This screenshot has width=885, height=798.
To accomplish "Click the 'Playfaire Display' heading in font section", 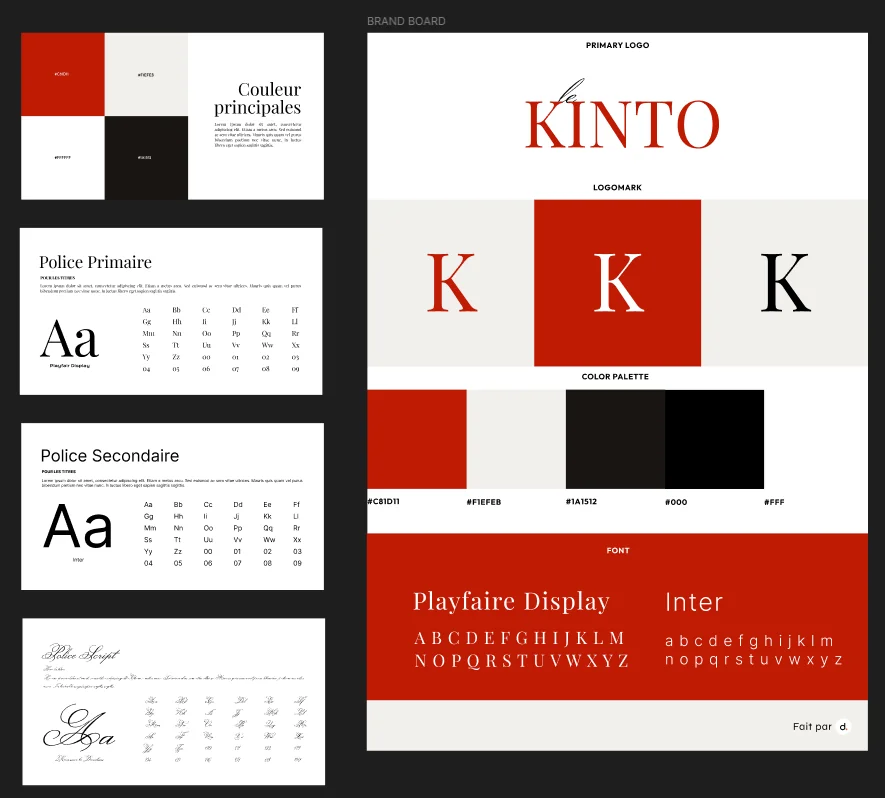I will tap(511, 601).
